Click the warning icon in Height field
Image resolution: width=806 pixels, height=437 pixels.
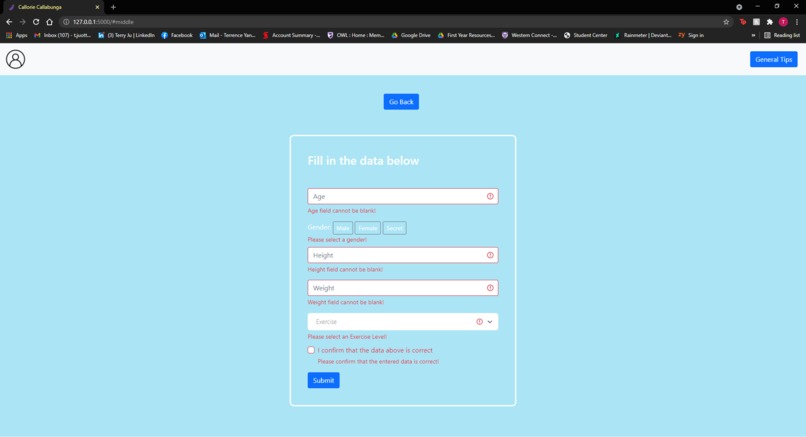pos(490,255)
